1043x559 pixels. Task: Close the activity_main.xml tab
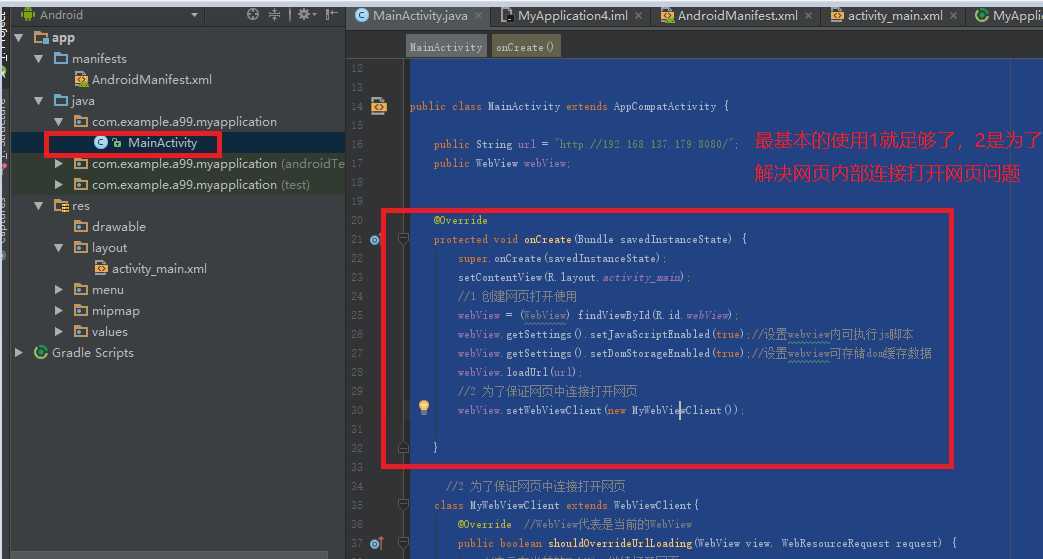tap(953, 15)
